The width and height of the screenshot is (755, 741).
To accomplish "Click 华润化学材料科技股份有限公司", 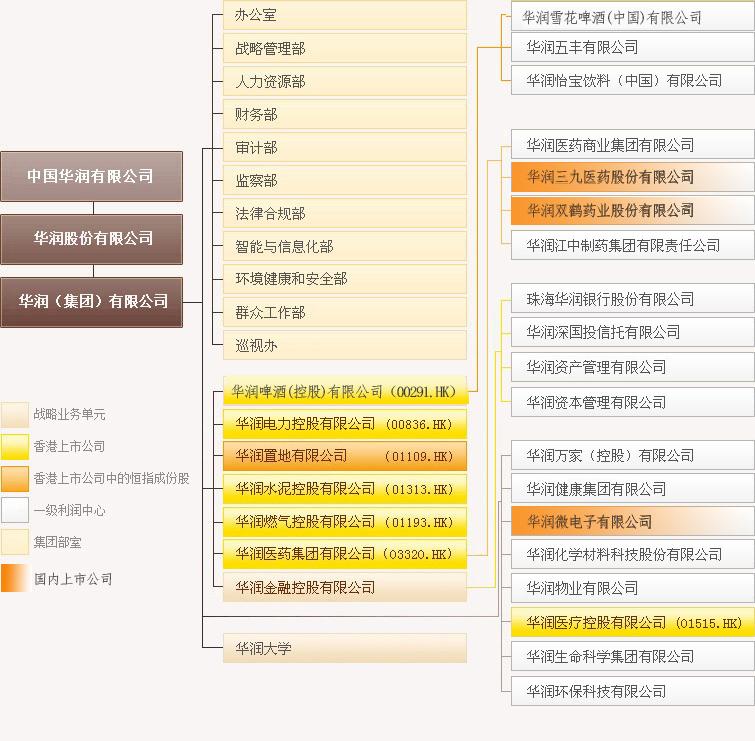I will click(633, 554).
